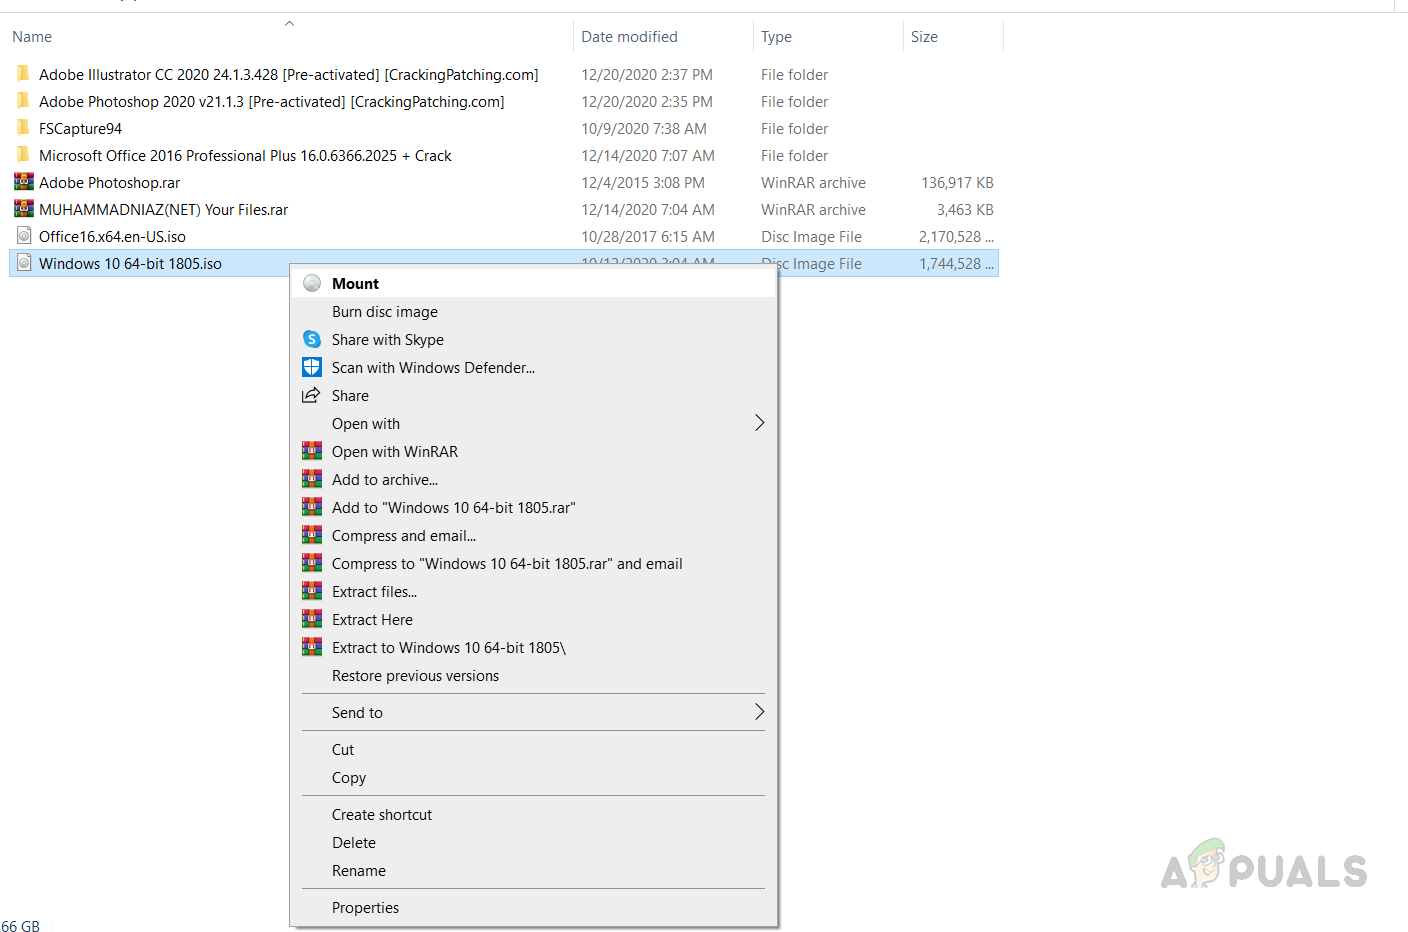Select the Adobe Photoshop.rar file name

tap(109, 183)
